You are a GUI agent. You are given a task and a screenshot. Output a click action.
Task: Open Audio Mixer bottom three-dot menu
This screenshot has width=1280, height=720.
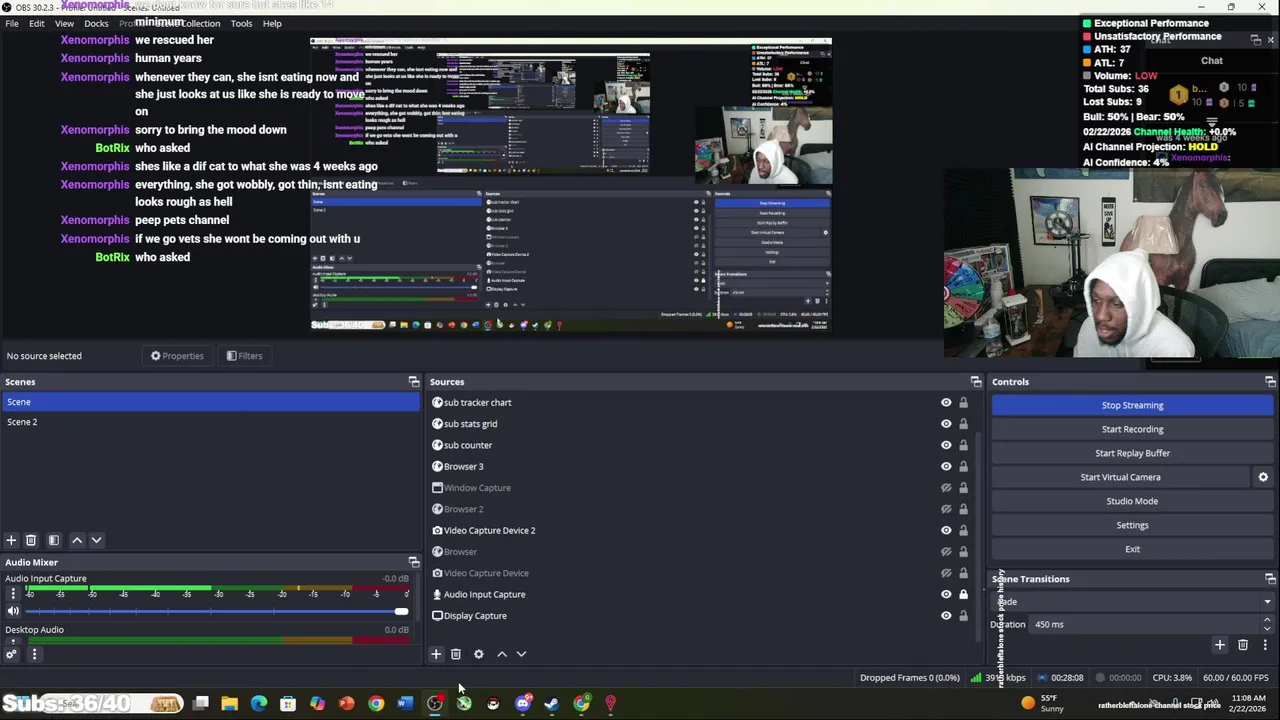[x=34, y=655]
